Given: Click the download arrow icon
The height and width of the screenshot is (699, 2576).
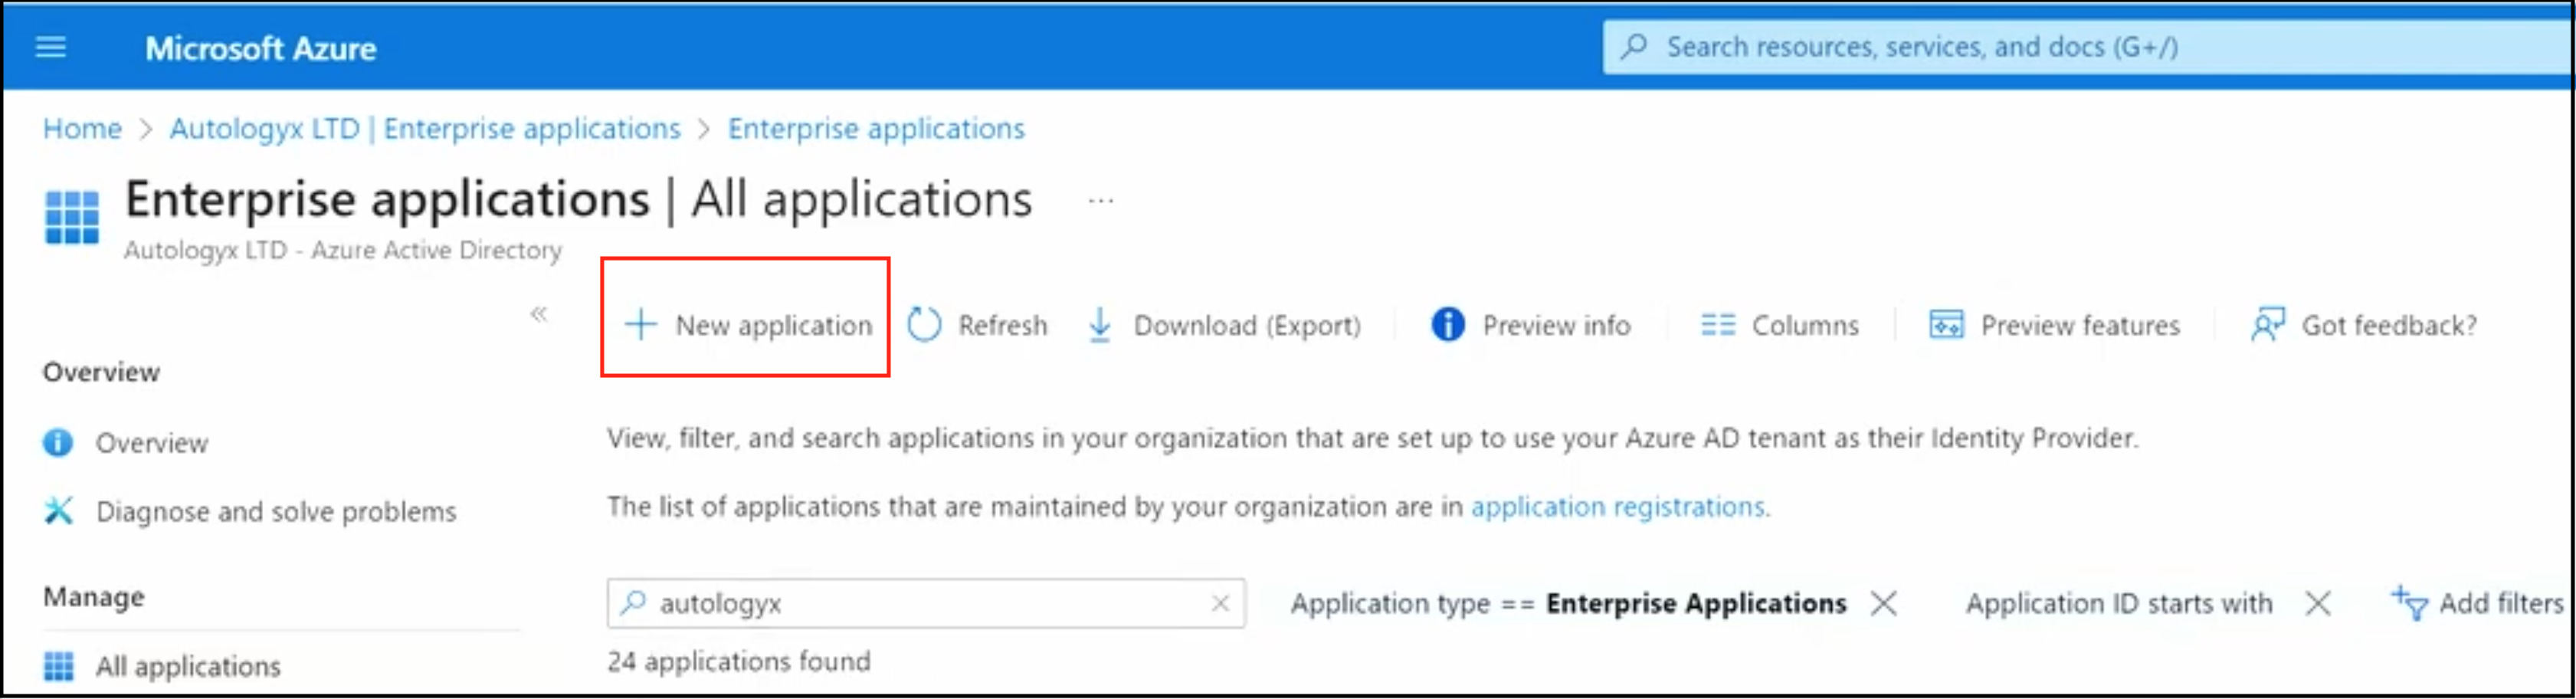Looking at the screenshot, I should pos(1099,325).
